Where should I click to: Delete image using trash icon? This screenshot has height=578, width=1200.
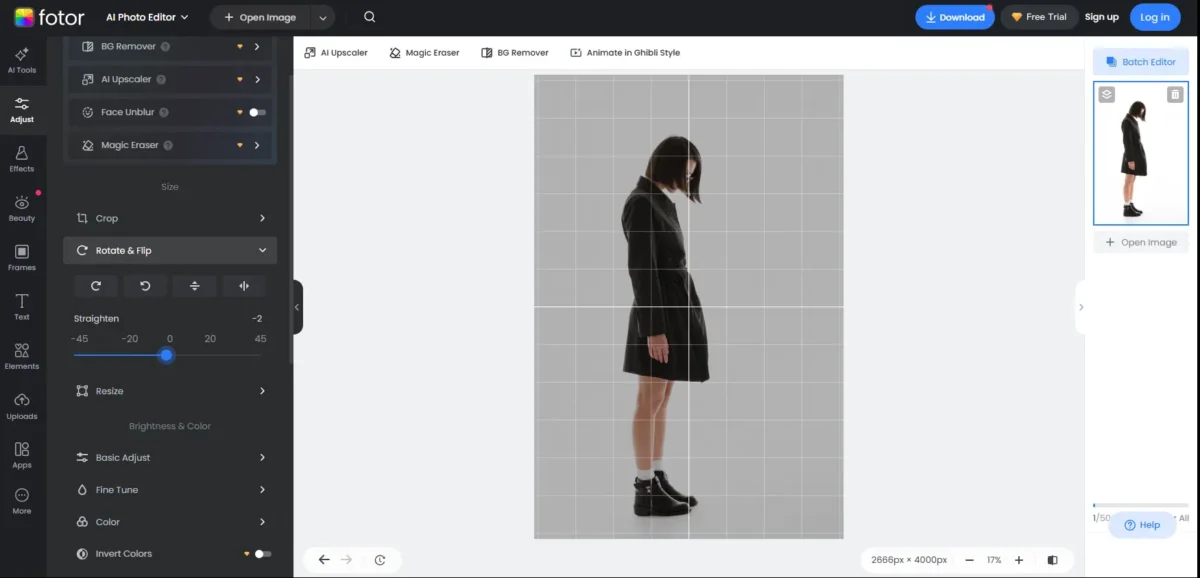tap(1175, 94)
